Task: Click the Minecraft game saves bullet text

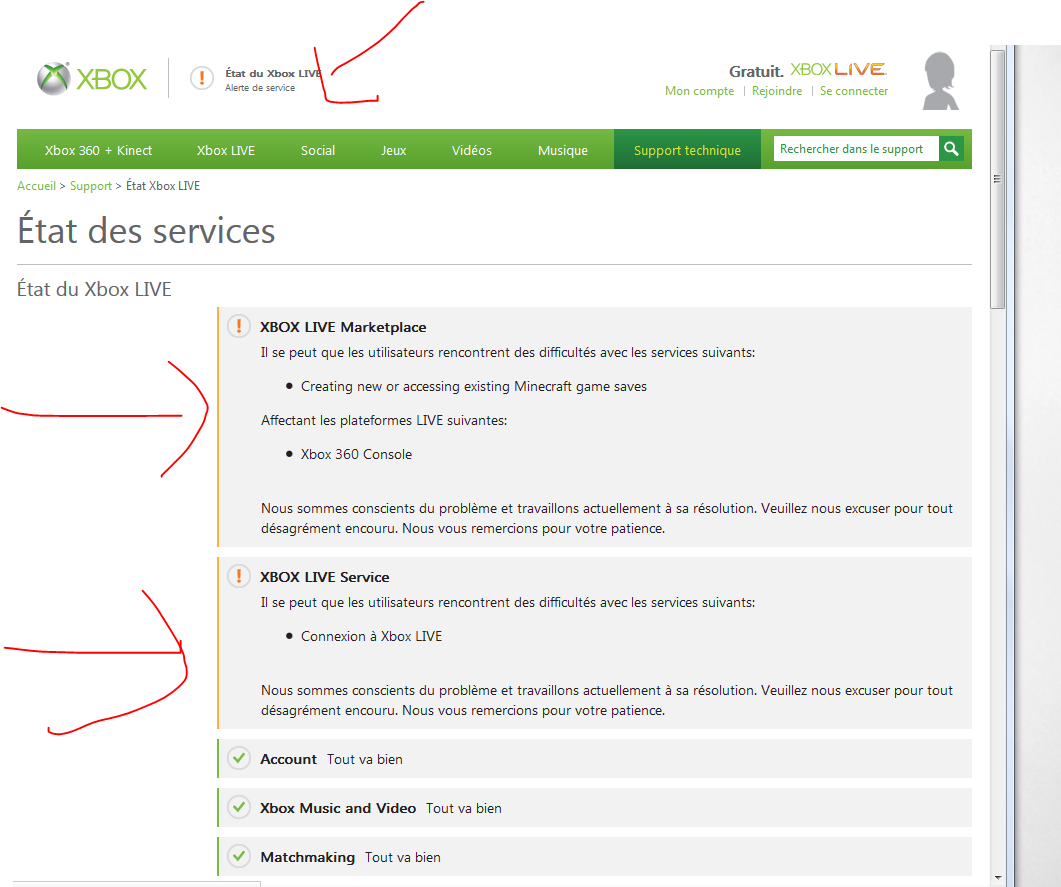Action: point(474,386)
